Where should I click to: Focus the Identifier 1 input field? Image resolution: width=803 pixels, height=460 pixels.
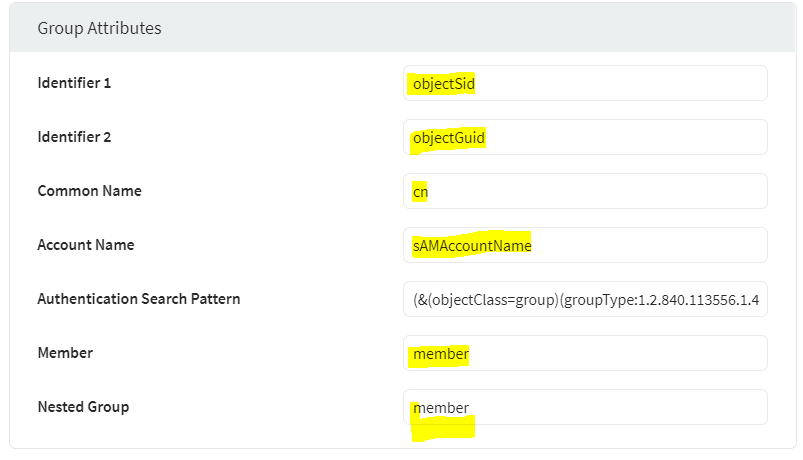tap(585, 83)
